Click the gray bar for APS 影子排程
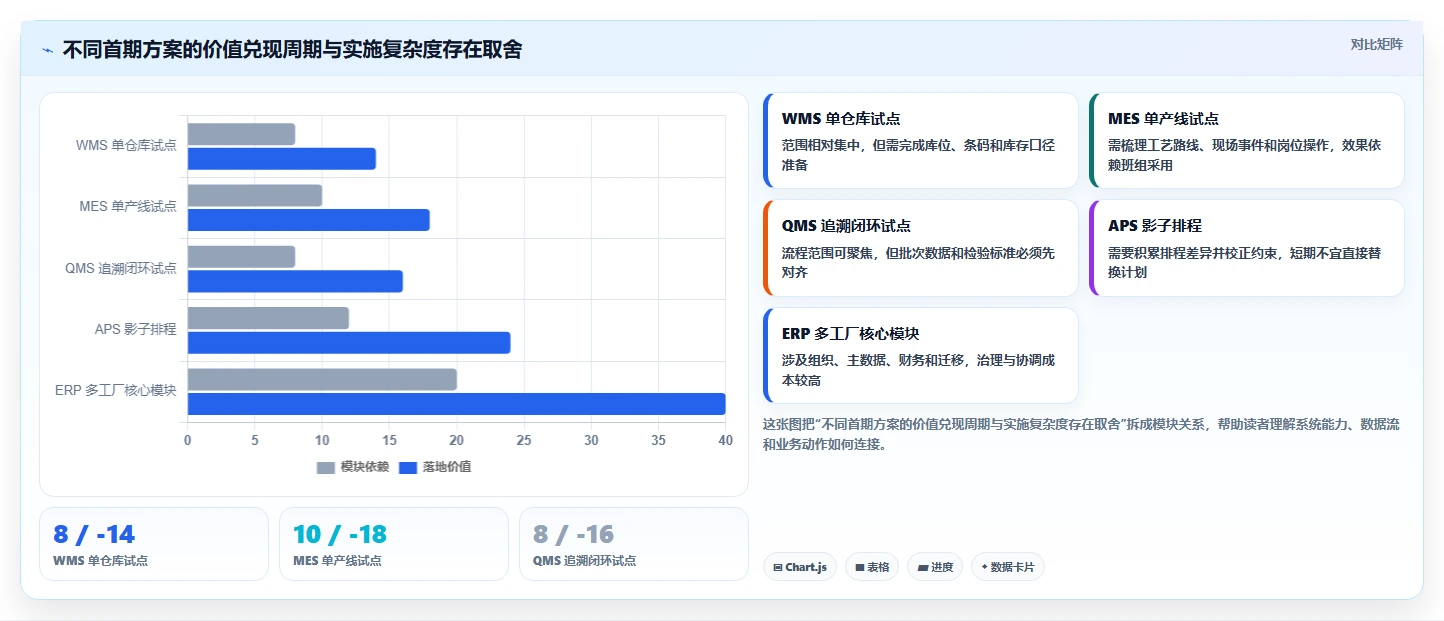Viewport: 1444px width, 621px height. pos(268,318)
